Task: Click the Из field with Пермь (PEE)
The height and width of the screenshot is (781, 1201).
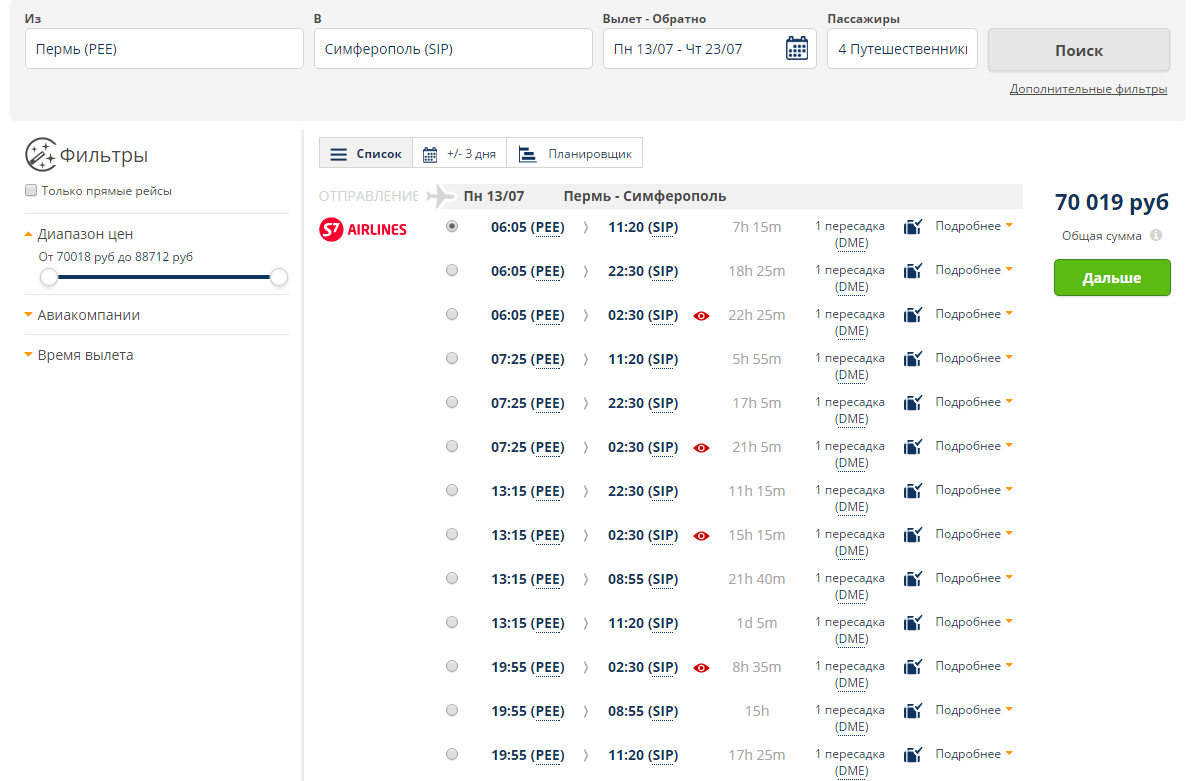Action: click(x=164, y=48)
